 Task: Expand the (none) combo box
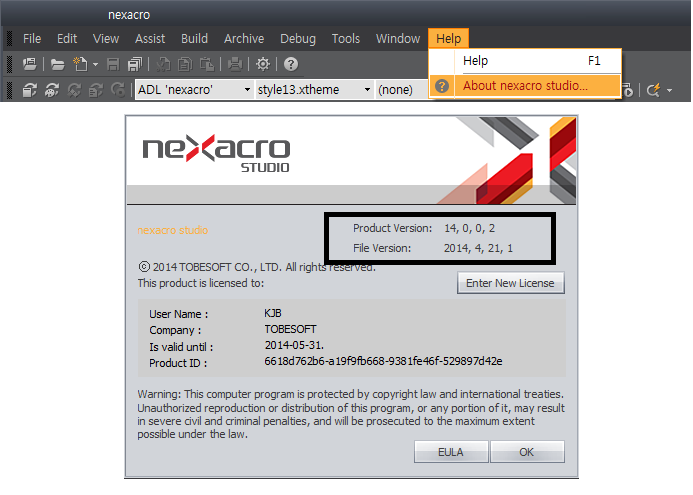click(x=400, y=90)
